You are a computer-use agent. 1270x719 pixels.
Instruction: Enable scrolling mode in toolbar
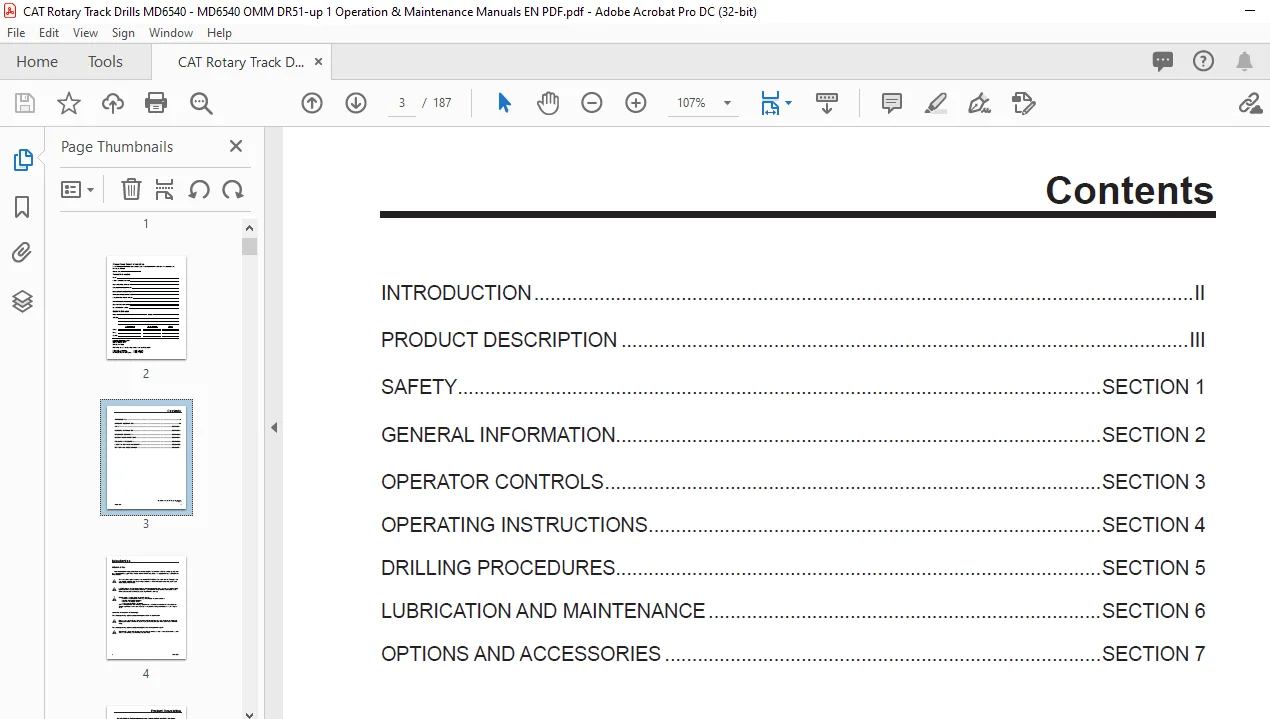(827, 103)
